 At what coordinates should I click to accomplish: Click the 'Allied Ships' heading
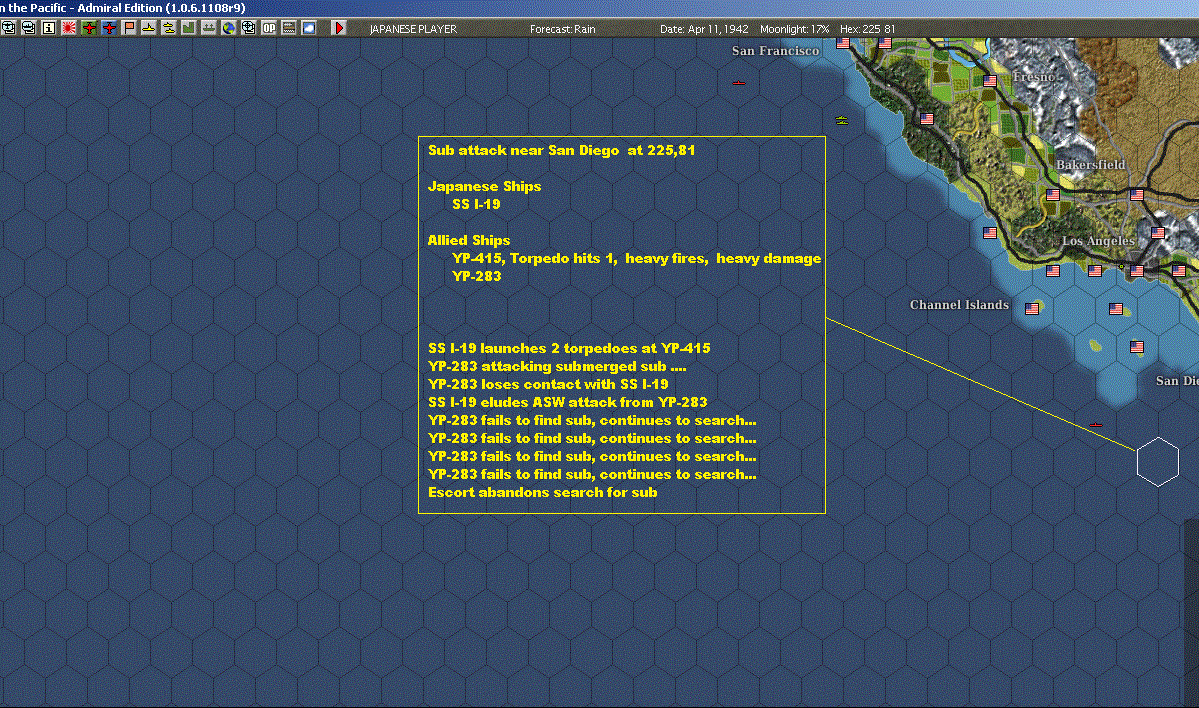[x=469, y=240]
